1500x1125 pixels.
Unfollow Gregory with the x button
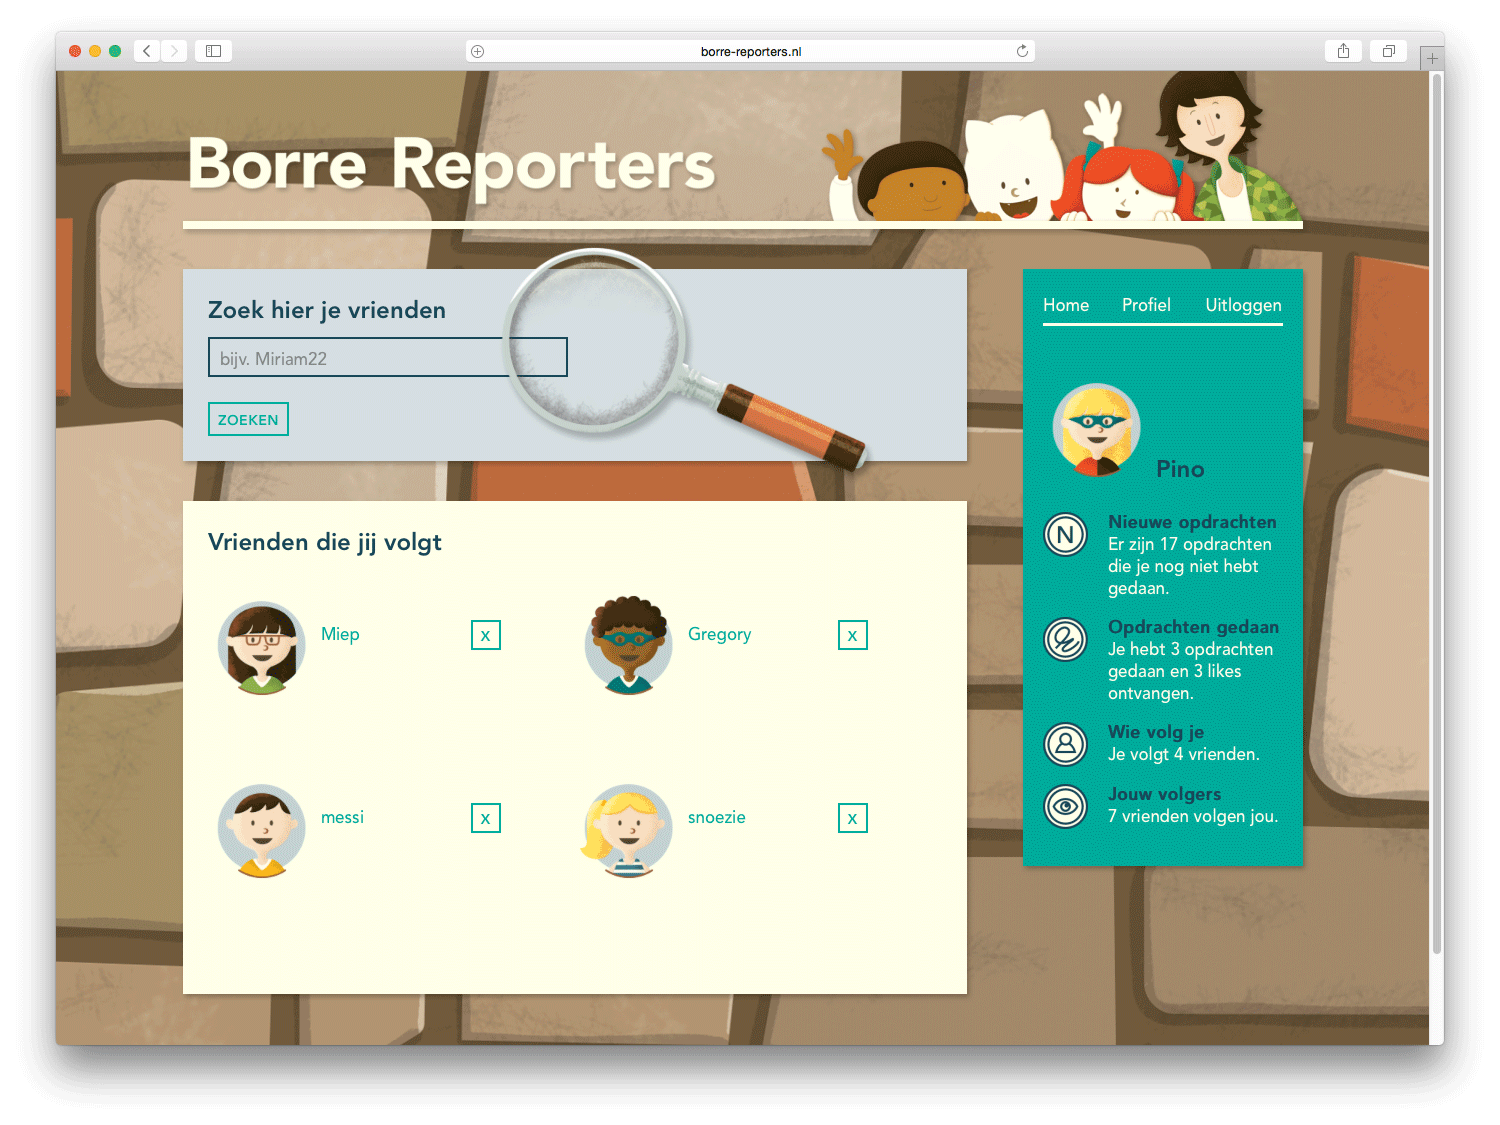pyautogui.click(x=853, y=635)
